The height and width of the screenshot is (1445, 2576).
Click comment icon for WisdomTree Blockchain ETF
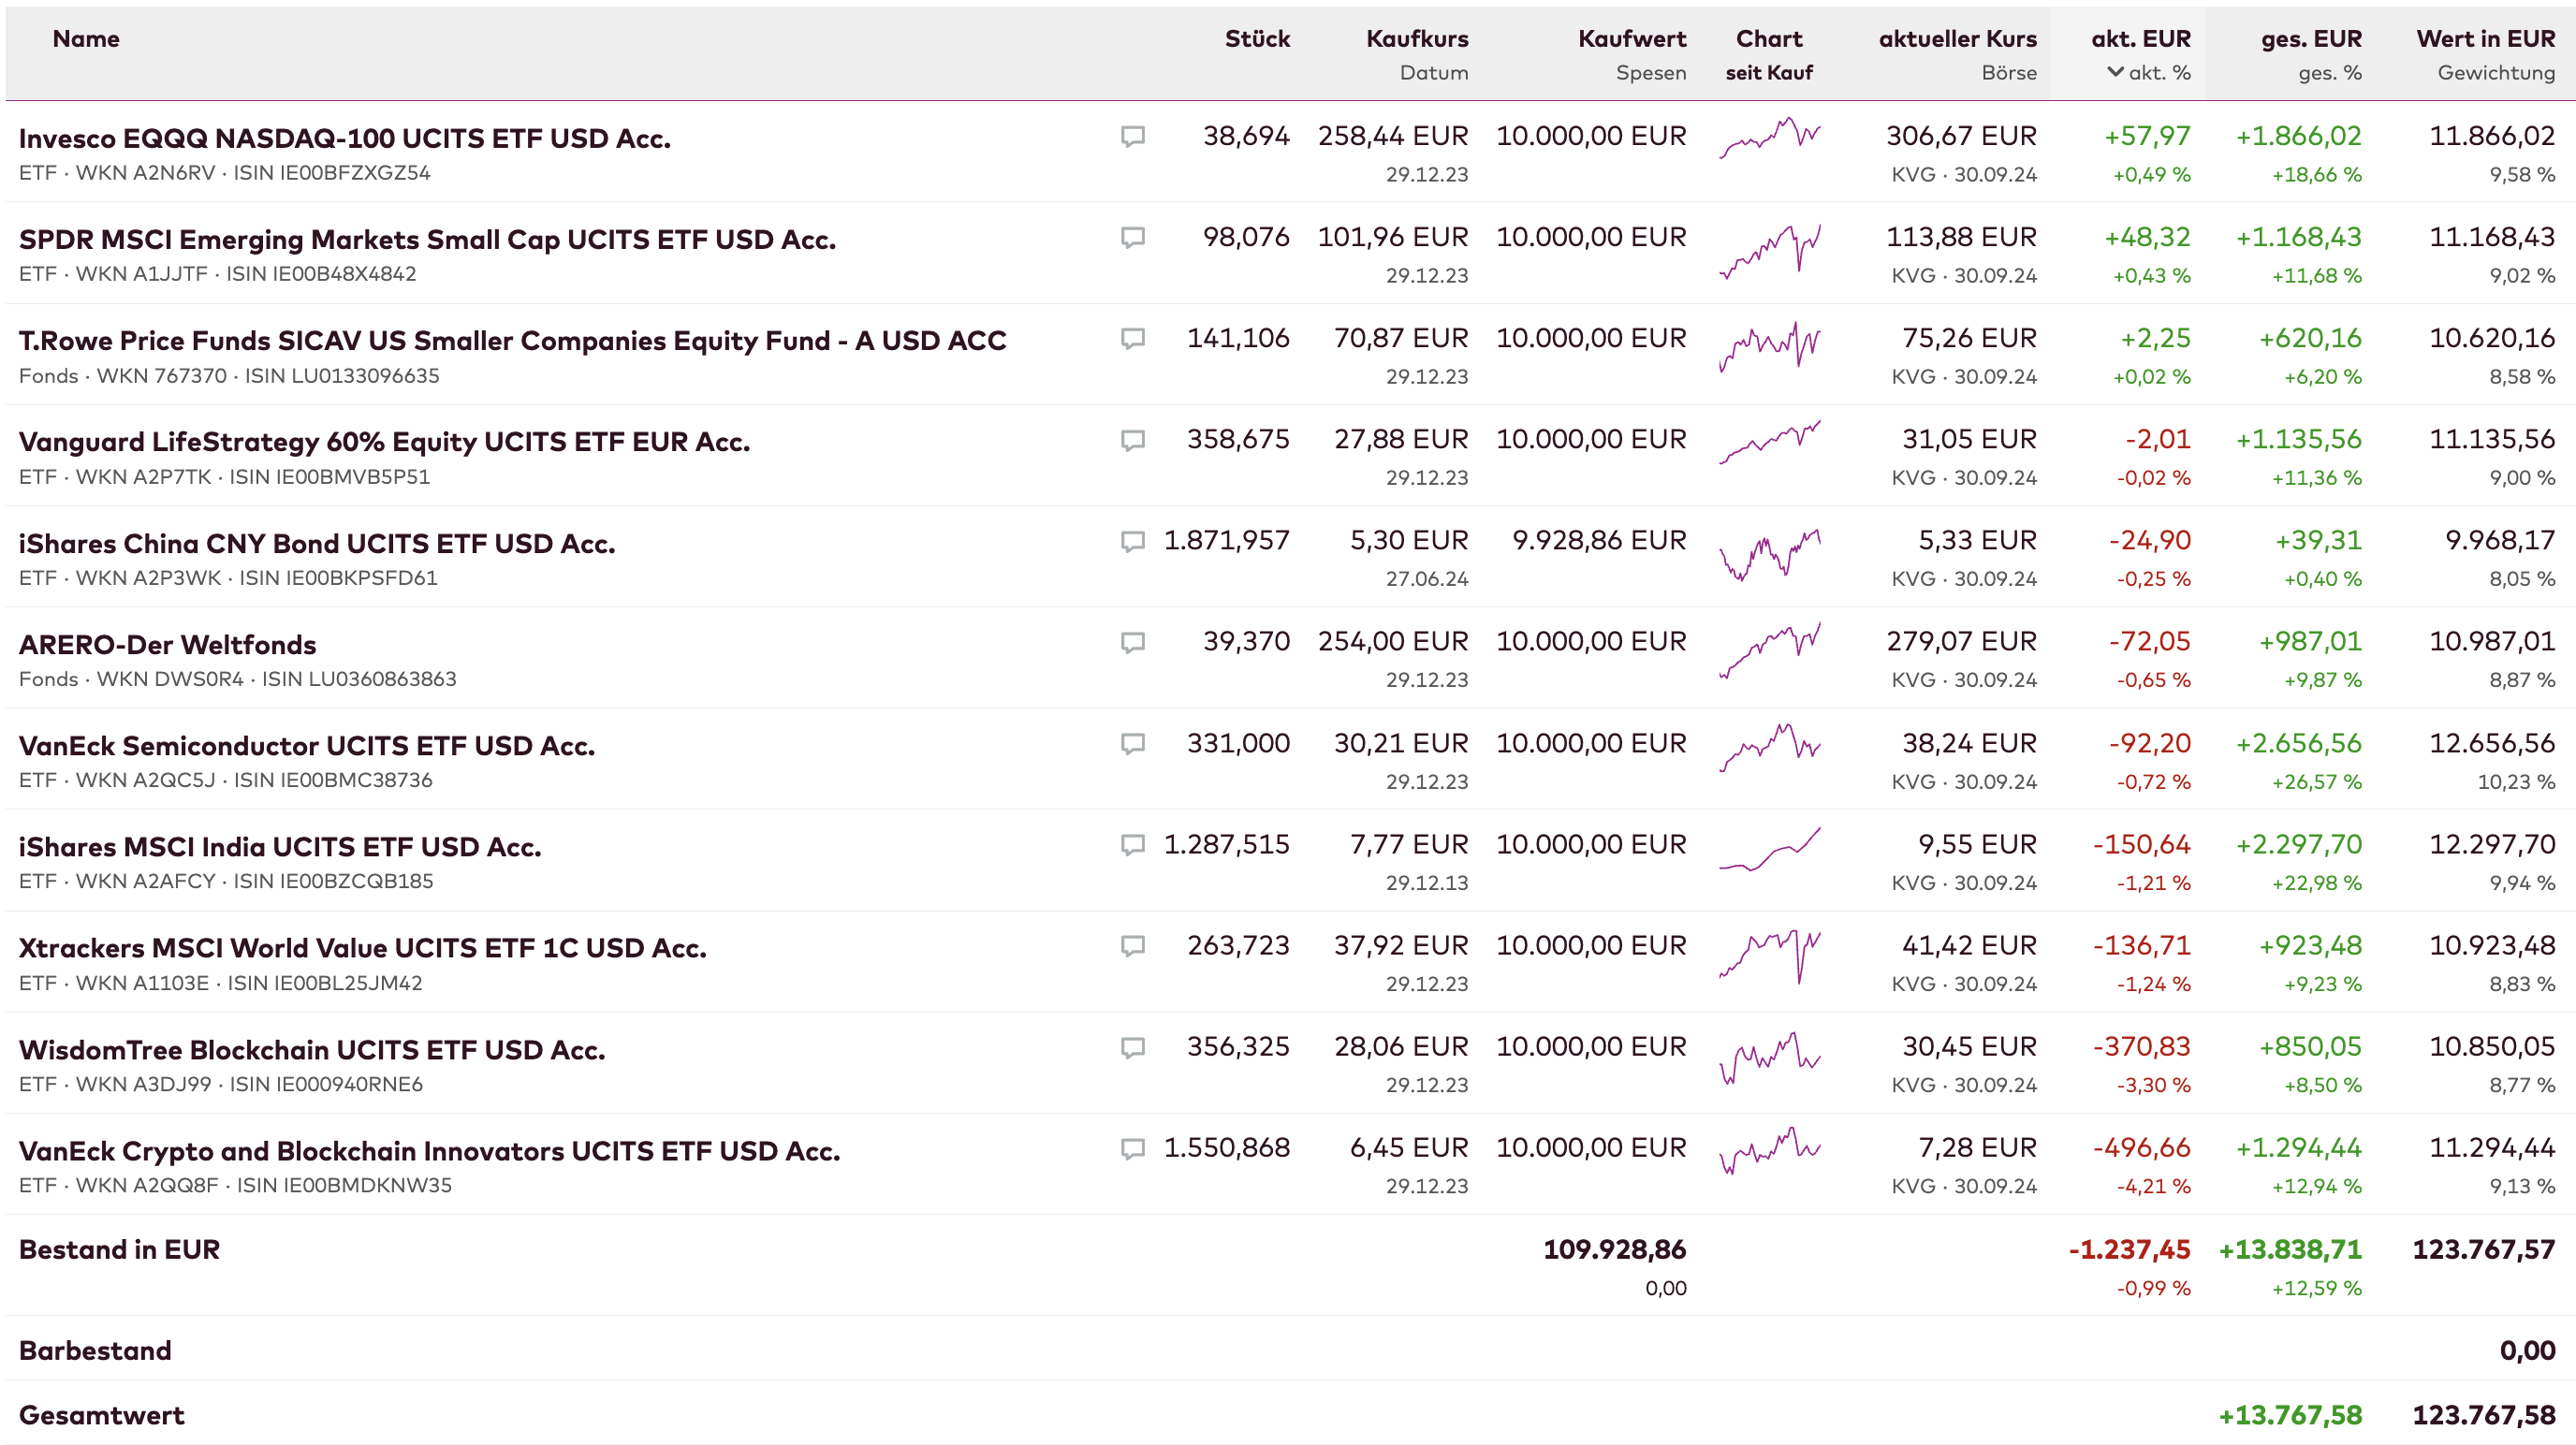pyautogui.click(x=1132, y=1047)
